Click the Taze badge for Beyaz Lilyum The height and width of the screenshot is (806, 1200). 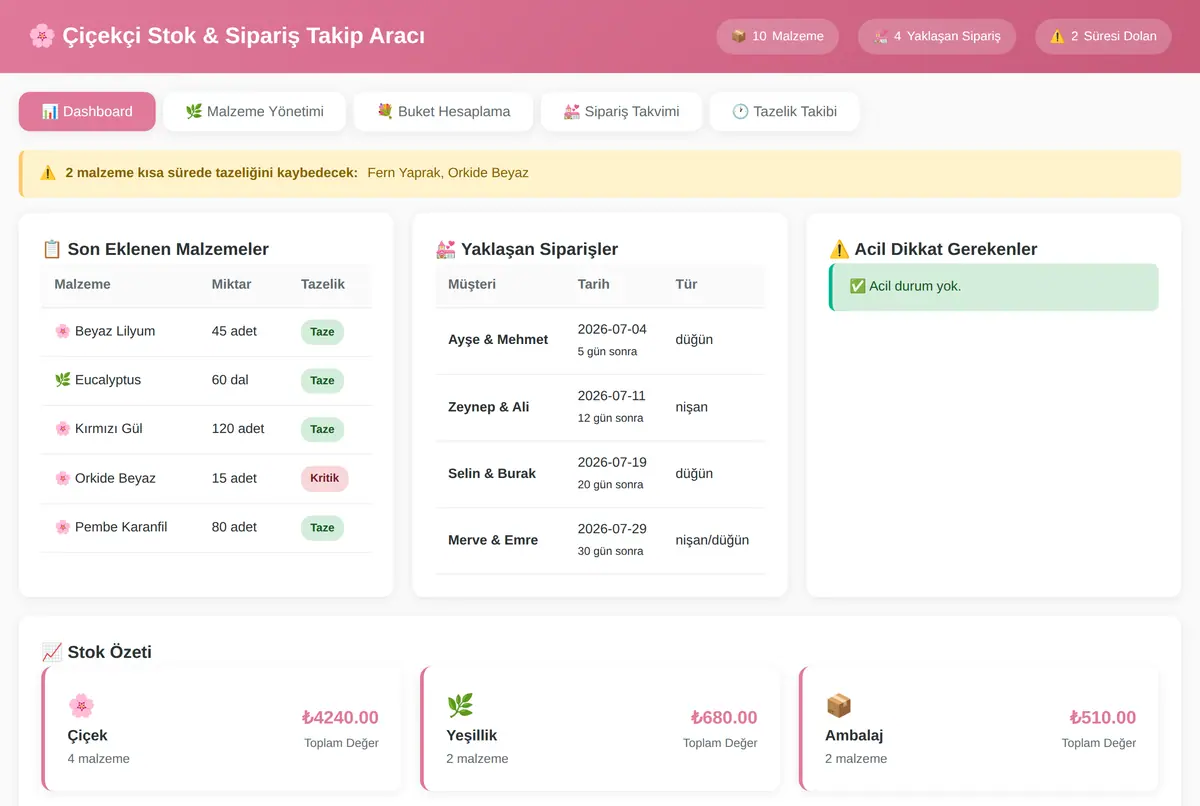click(322, 332)
